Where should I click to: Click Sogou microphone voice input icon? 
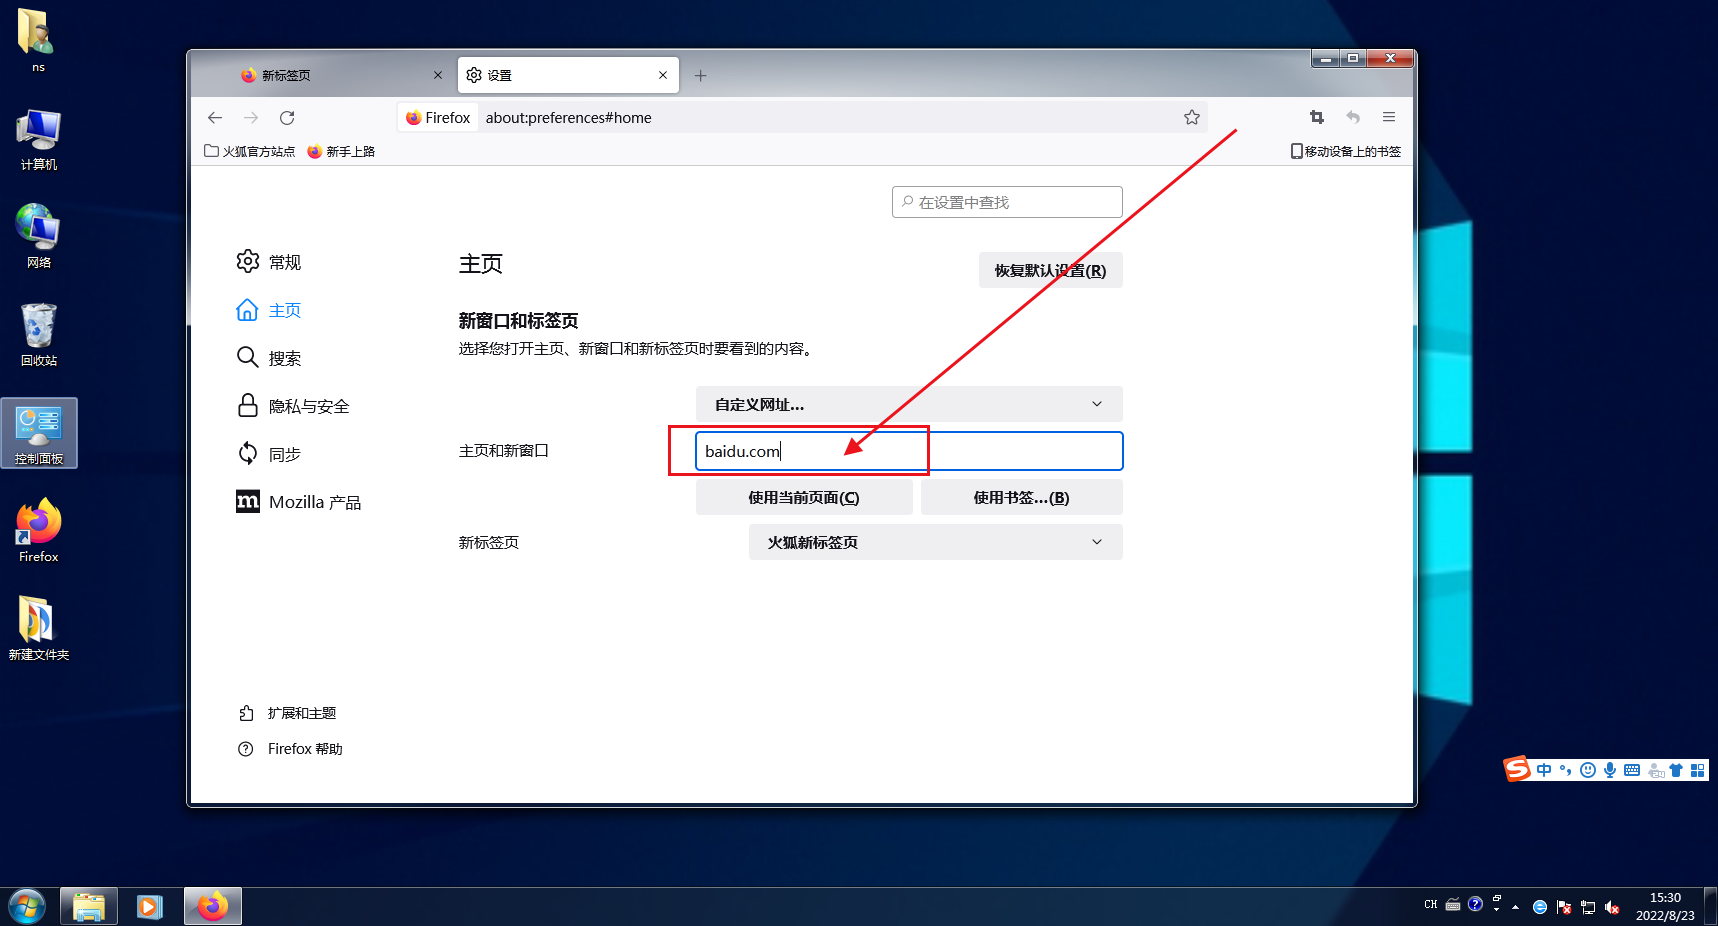[1610, 770]
